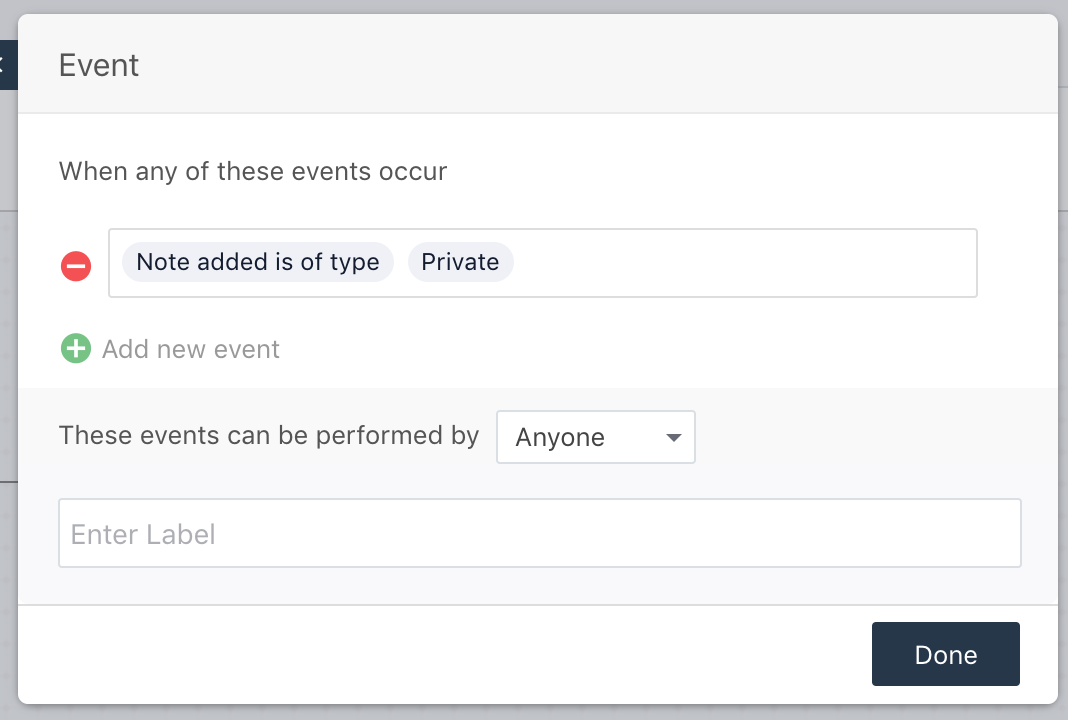The image size is (1068, 720).
Task: Select the green add icon next to Add new event
Action: point(75,348)
